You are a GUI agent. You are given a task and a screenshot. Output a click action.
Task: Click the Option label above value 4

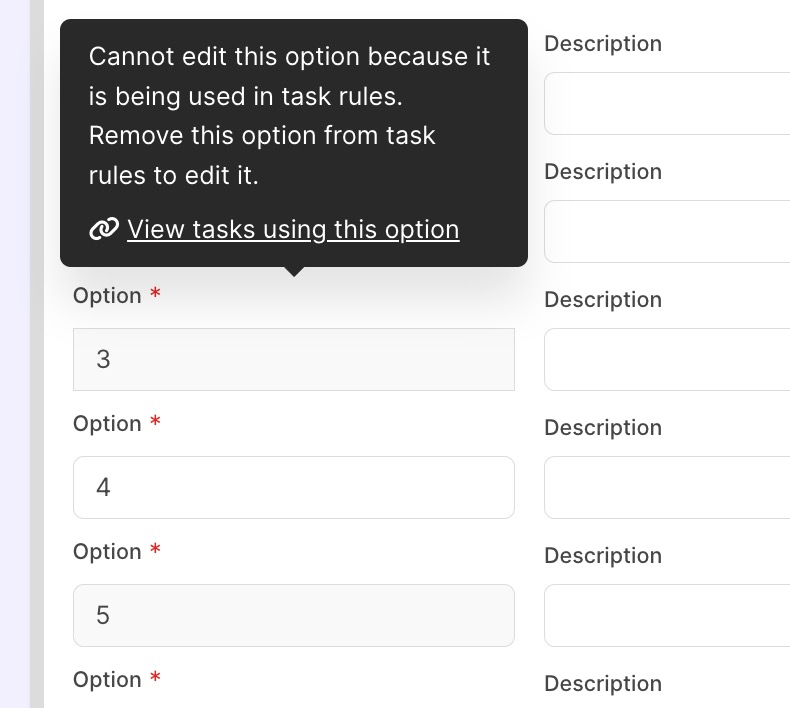[x=107, y=424]
